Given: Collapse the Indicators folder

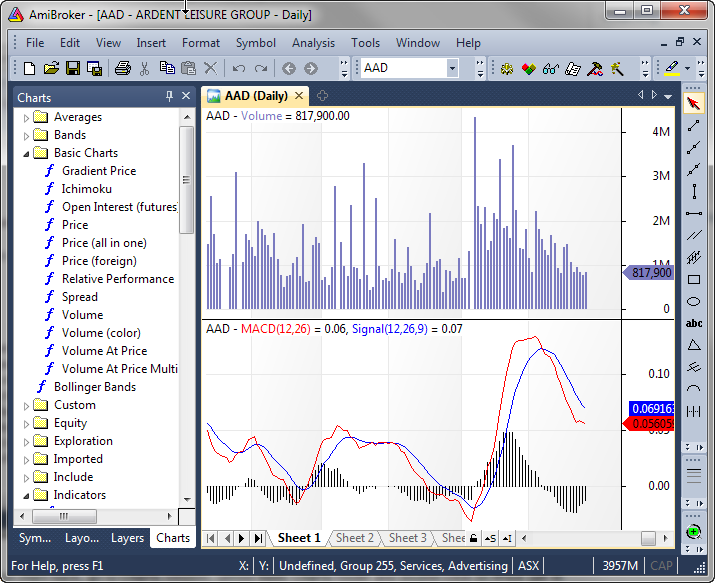Looking at the screenshot, I should pos(26,496).
